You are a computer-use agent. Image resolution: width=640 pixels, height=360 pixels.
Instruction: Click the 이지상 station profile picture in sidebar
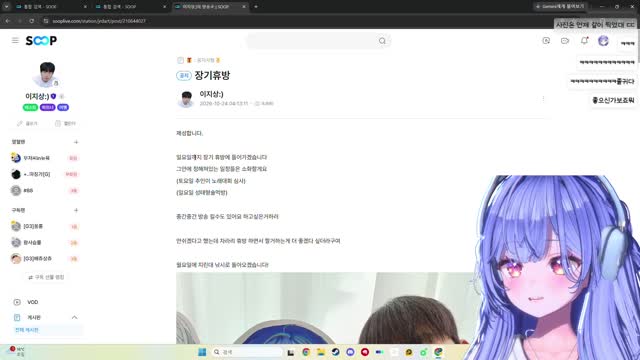pyautogui.click(x=46, y=75)
